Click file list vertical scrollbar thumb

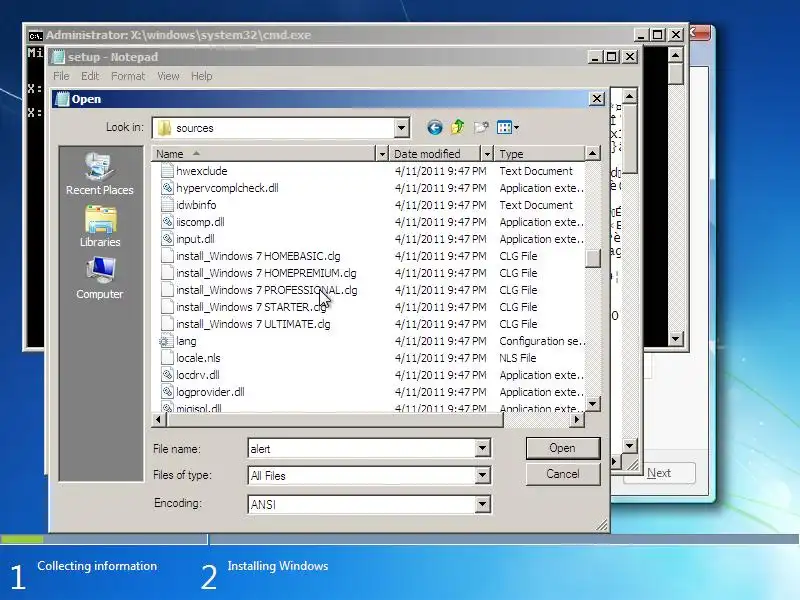(593, 258)
